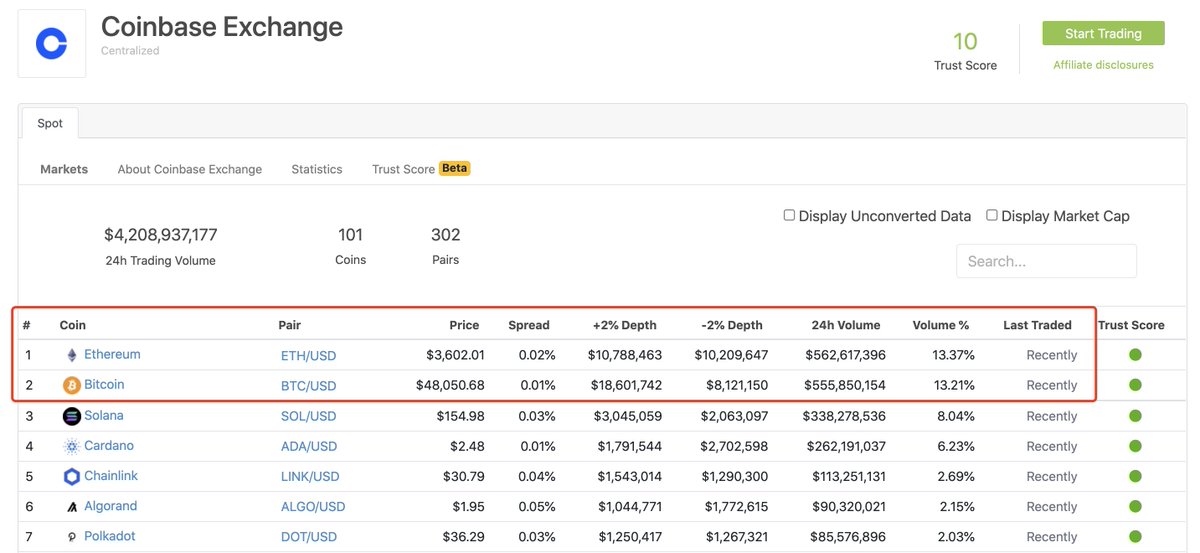Click the 302 Pairs count
Viewport: 1200px width, 553px height.
point(445,235)
